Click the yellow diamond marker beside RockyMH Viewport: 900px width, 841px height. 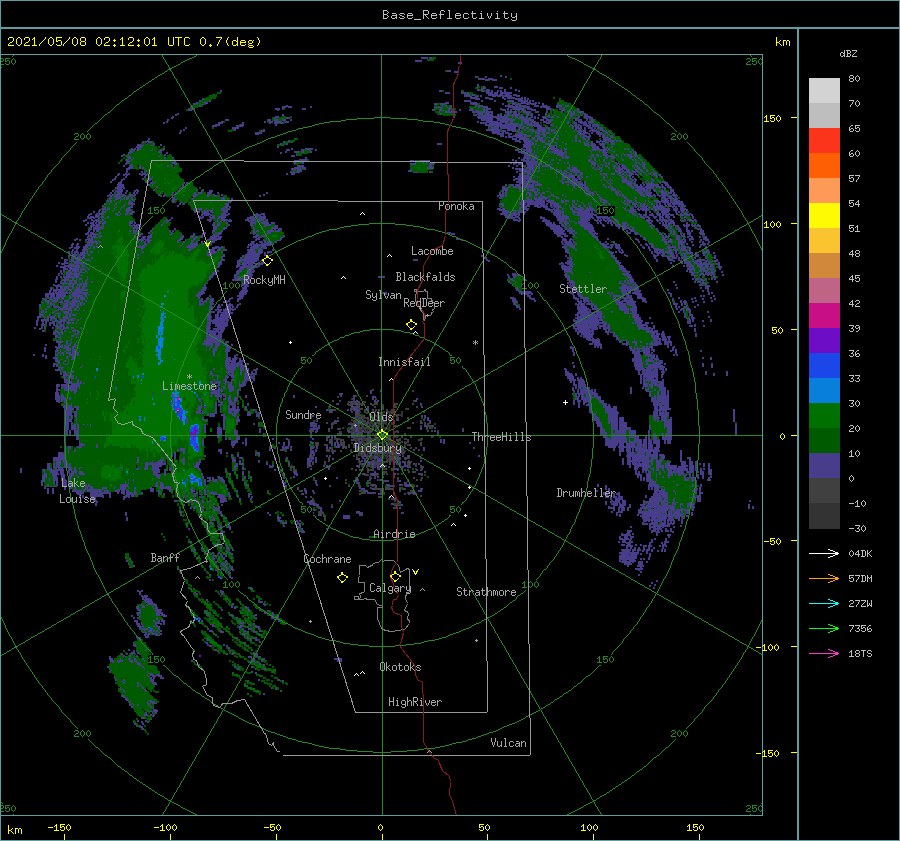[x=267, y=261]
